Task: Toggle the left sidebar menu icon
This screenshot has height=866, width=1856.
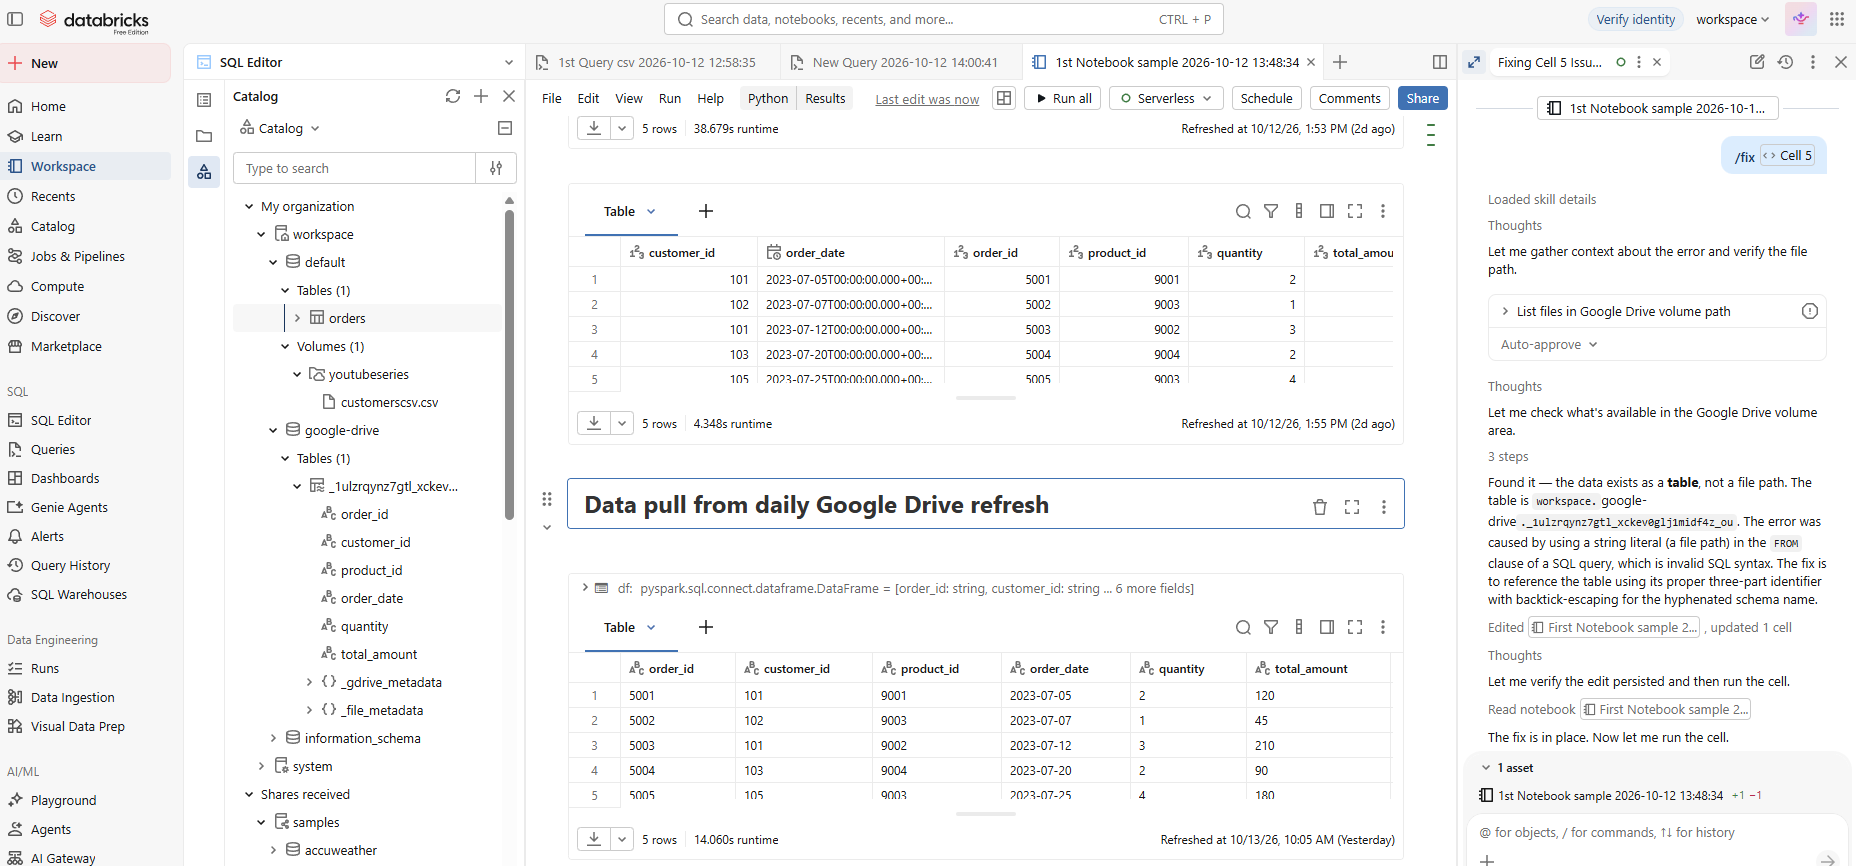Action: (x=15, y=19)
